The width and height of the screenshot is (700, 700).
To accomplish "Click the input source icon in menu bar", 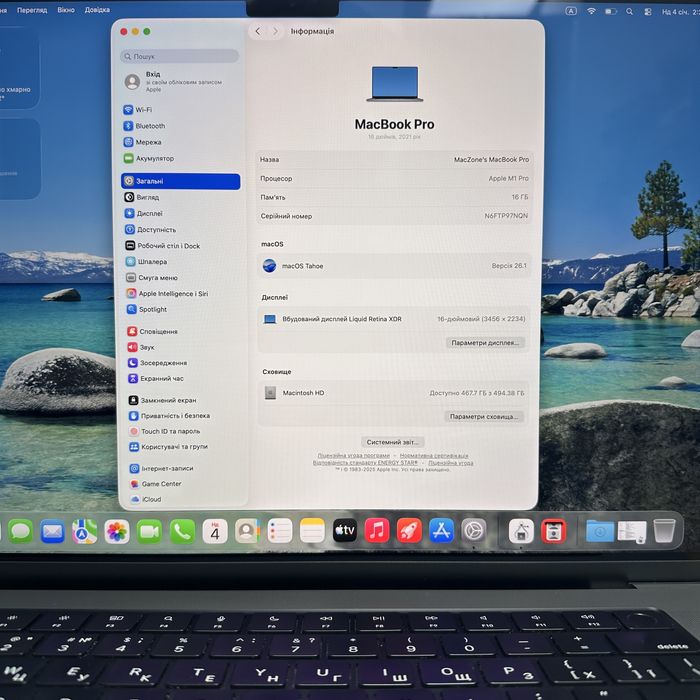I will pos(571,11).
